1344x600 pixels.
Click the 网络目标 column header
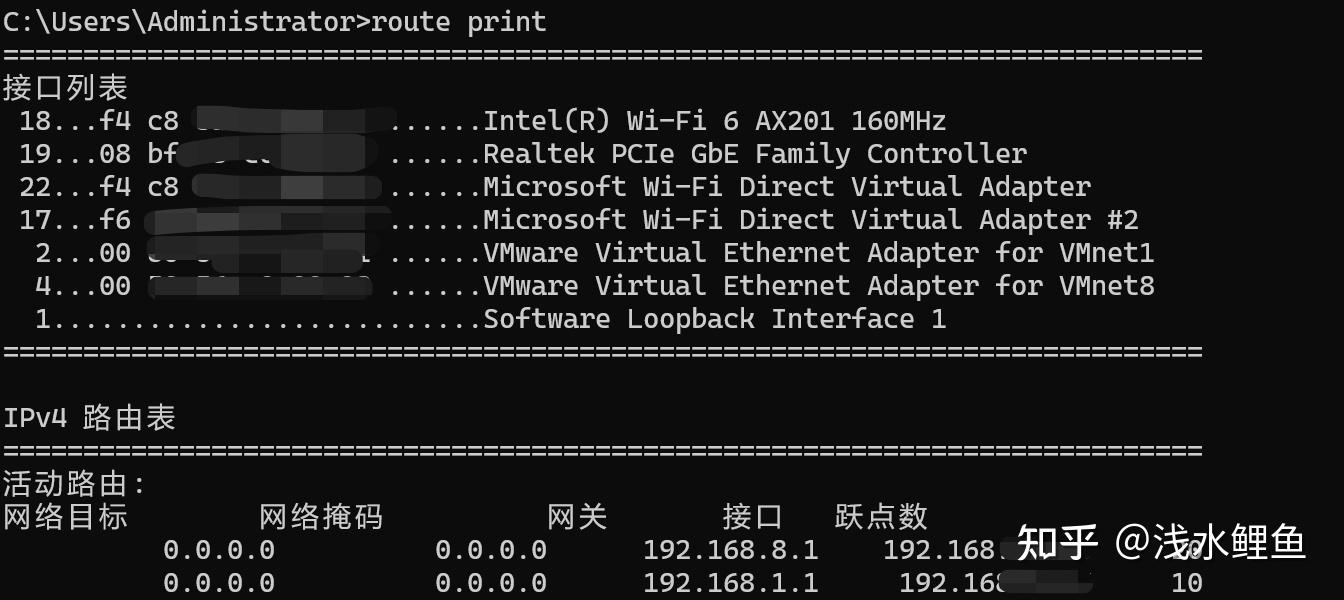click(x=65, y=517)
